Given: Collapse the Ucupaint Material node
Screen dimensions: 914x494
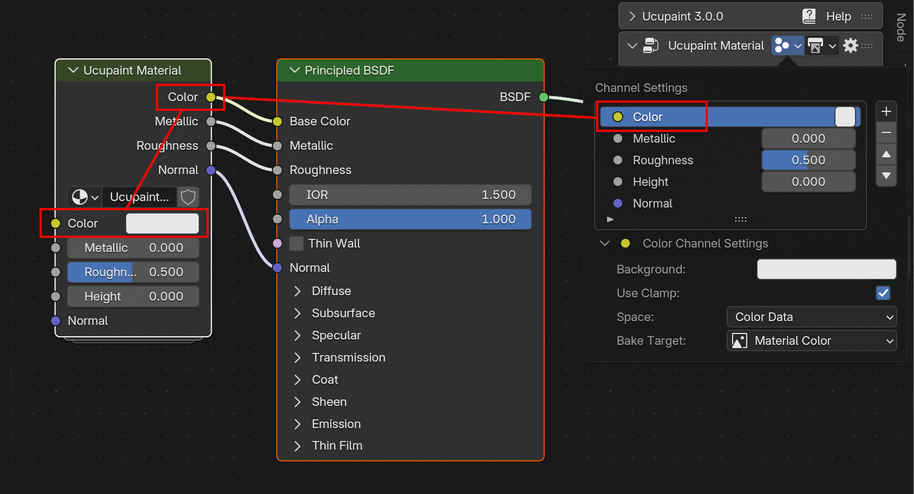Looking at the screenshot, I should click(x=73, y=71).
